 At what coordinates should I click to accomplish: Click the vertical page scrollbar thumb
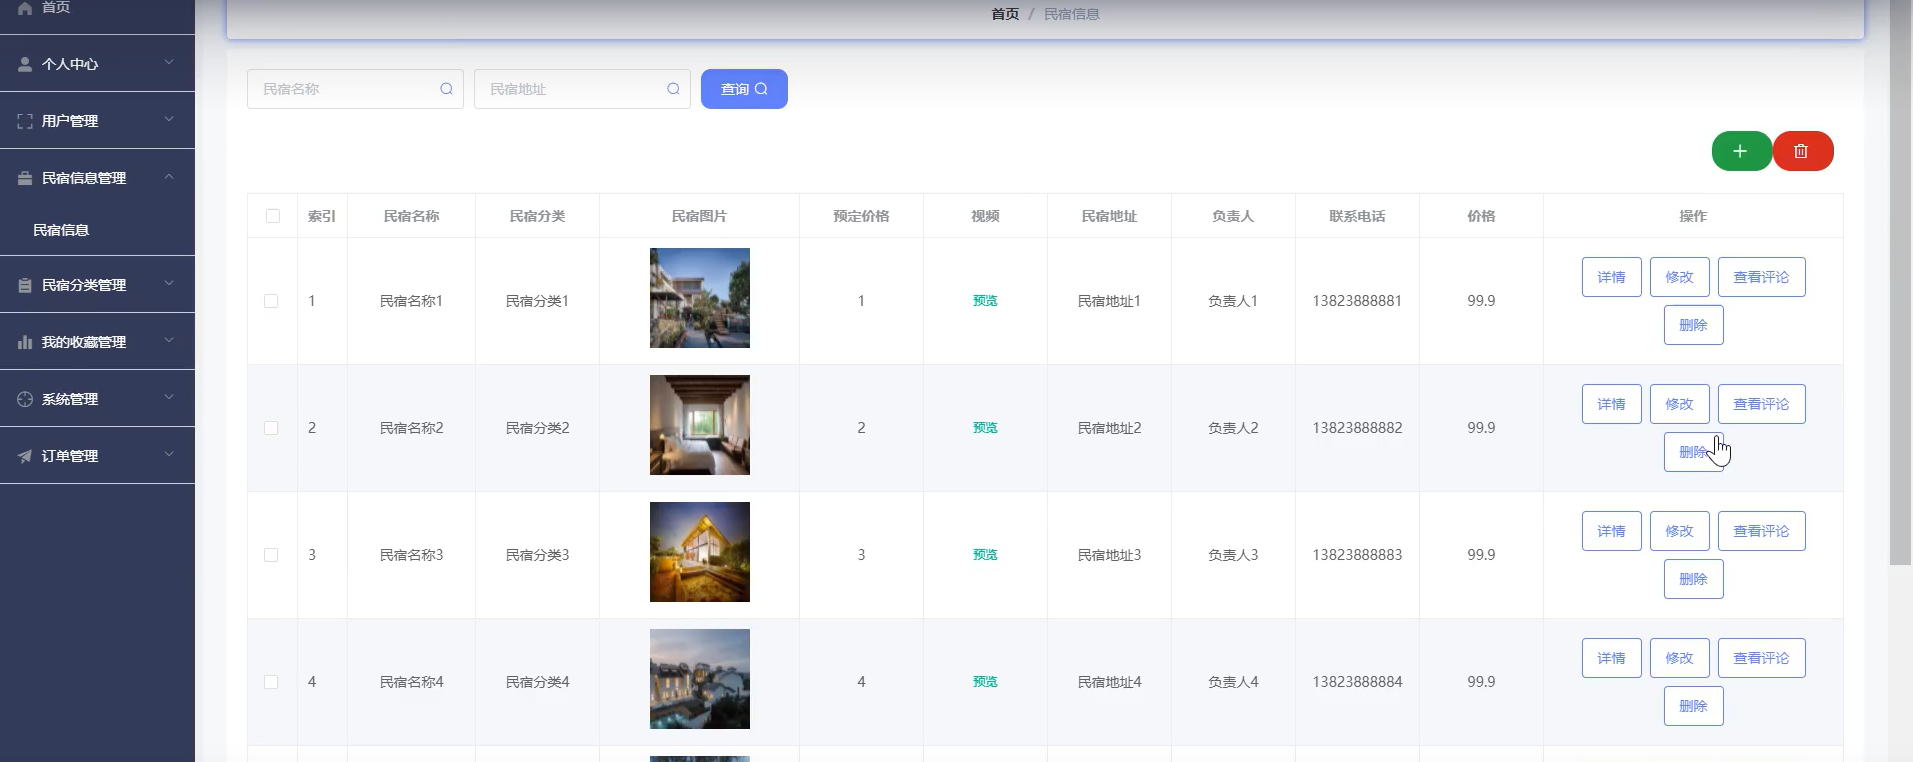pyautogui.click(x=1900, y=283)
